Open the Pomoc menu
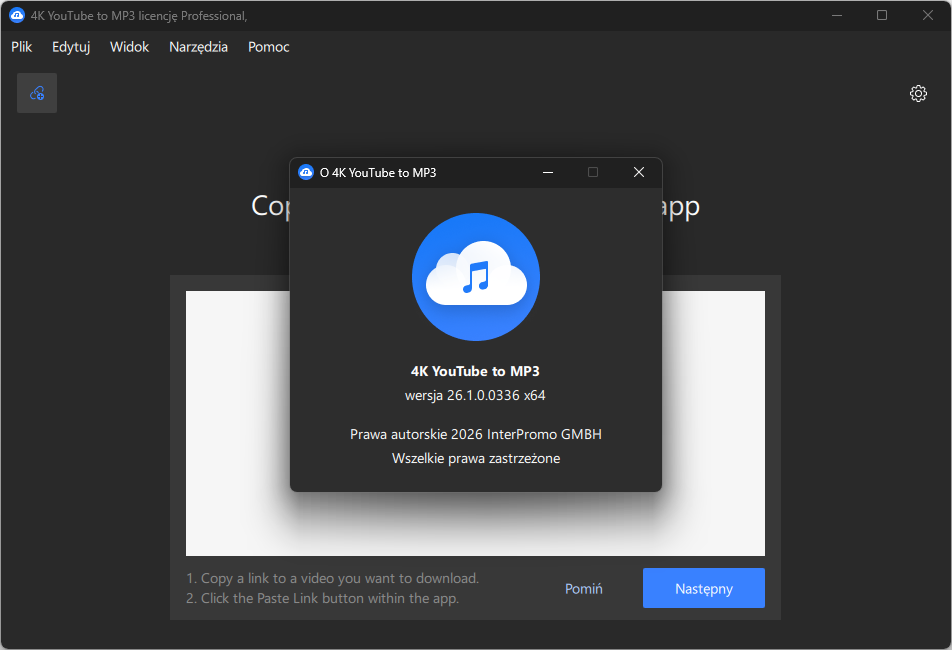 [x=268, y=47]
